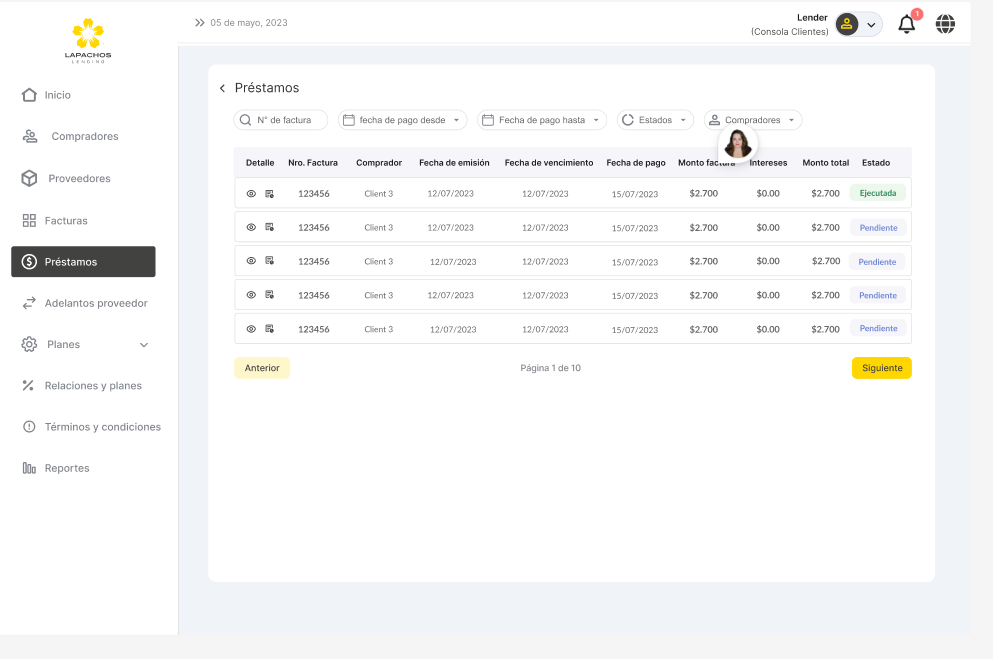The height and width of the screenshot is (659, 993).
Task: Click the back arrow beside Préstamos title
Action: click(222, 88)
